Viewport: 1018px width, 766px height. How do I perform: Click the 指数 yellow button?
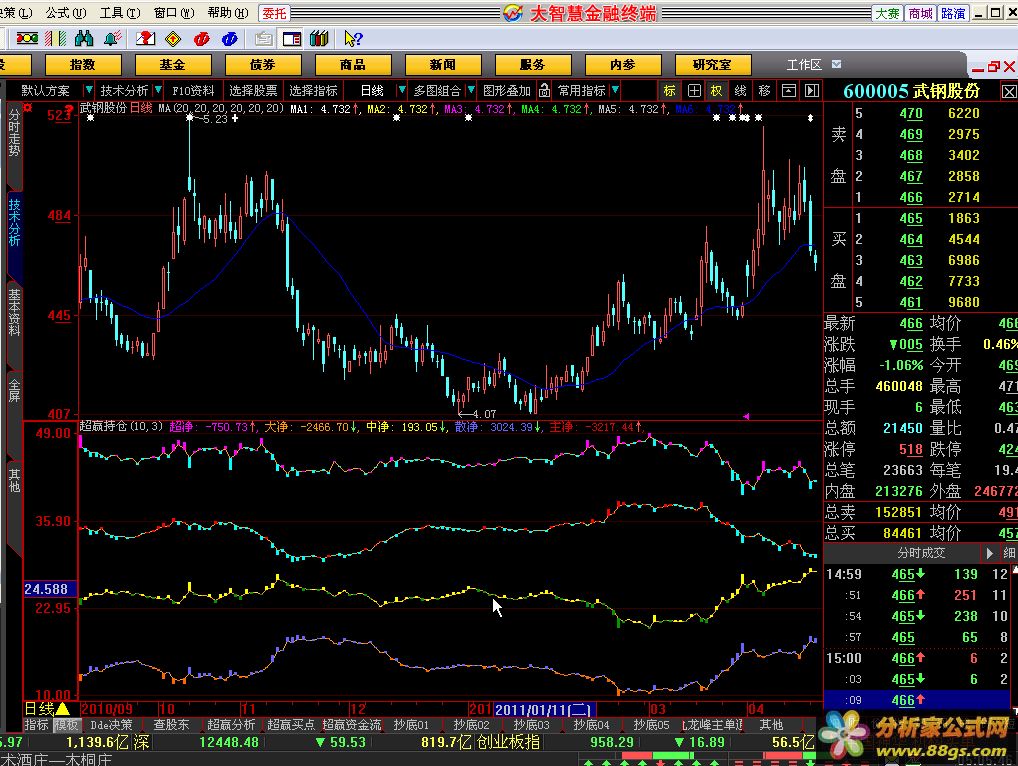pyautogui.click(x=82, y=65)
